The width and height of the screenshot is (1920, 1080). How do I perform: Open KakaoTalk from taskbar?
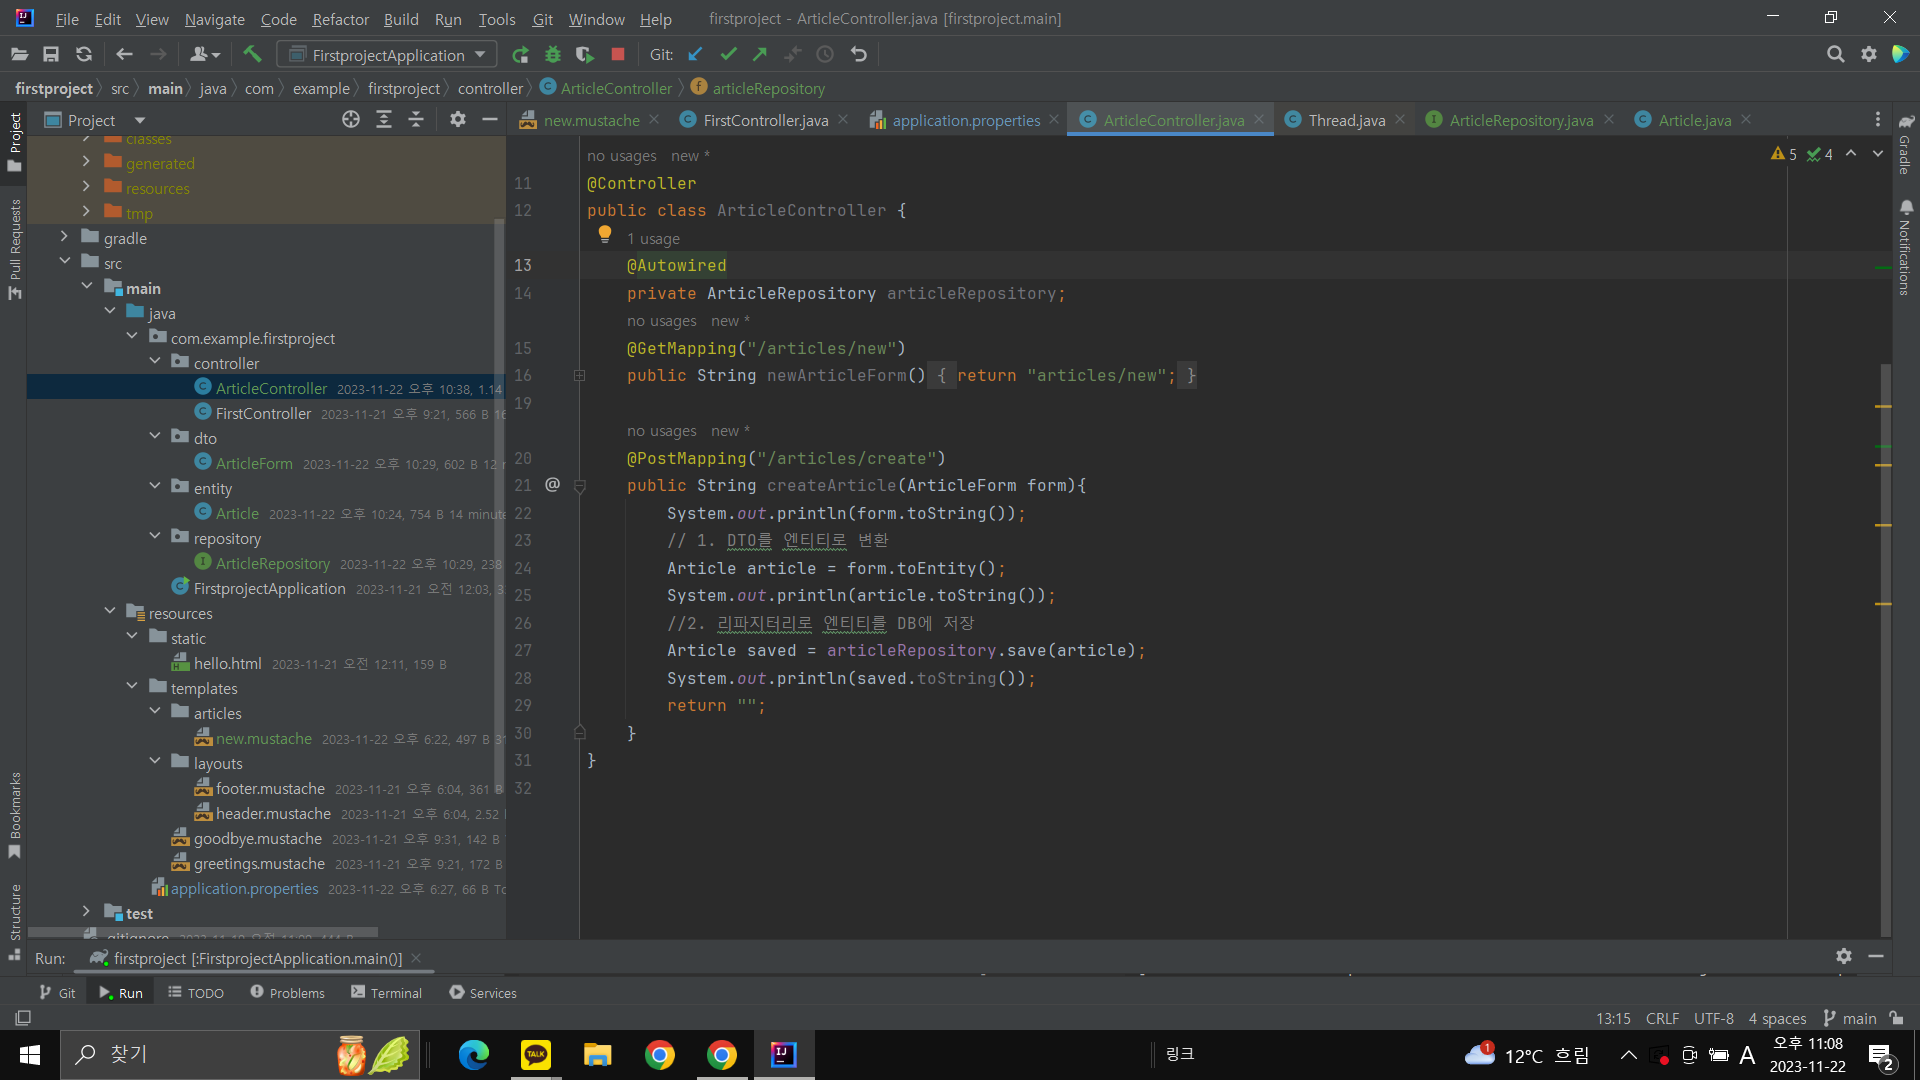pos(536,1055)
